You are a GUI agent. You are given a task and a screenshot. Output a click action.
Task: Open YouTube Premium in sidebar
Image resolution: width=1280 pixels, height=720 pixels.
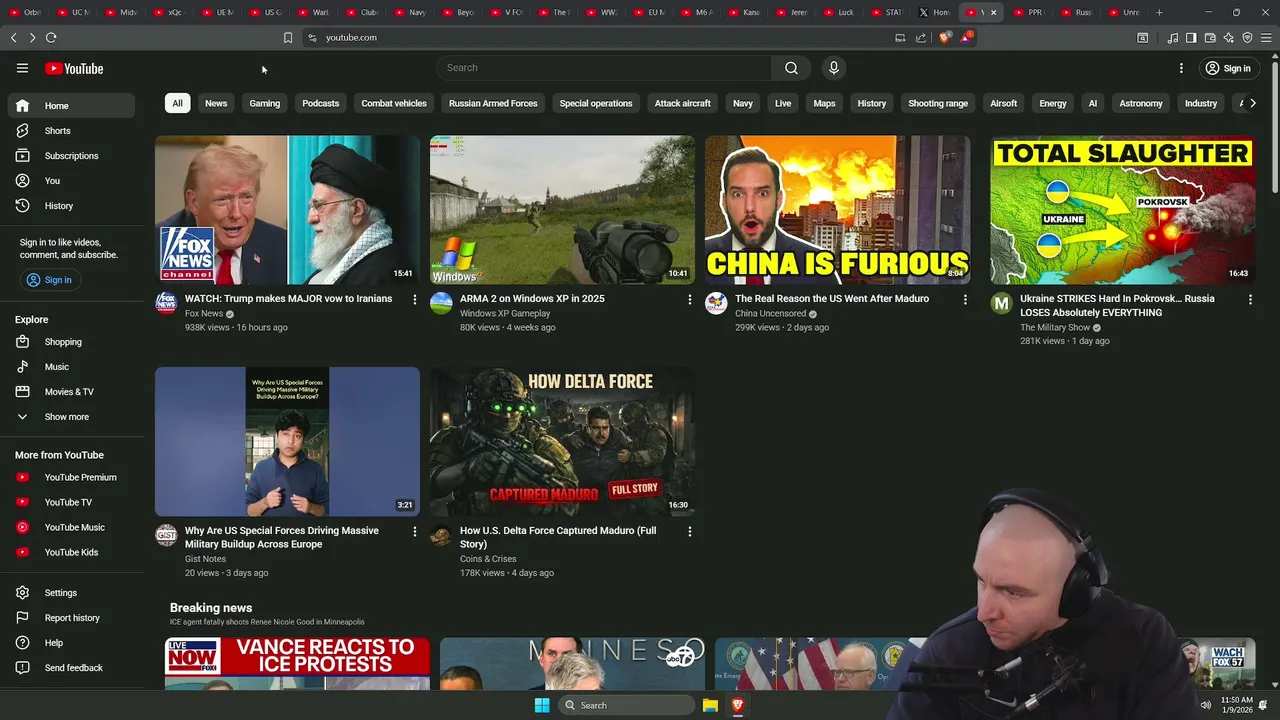(x=71, y=477)
